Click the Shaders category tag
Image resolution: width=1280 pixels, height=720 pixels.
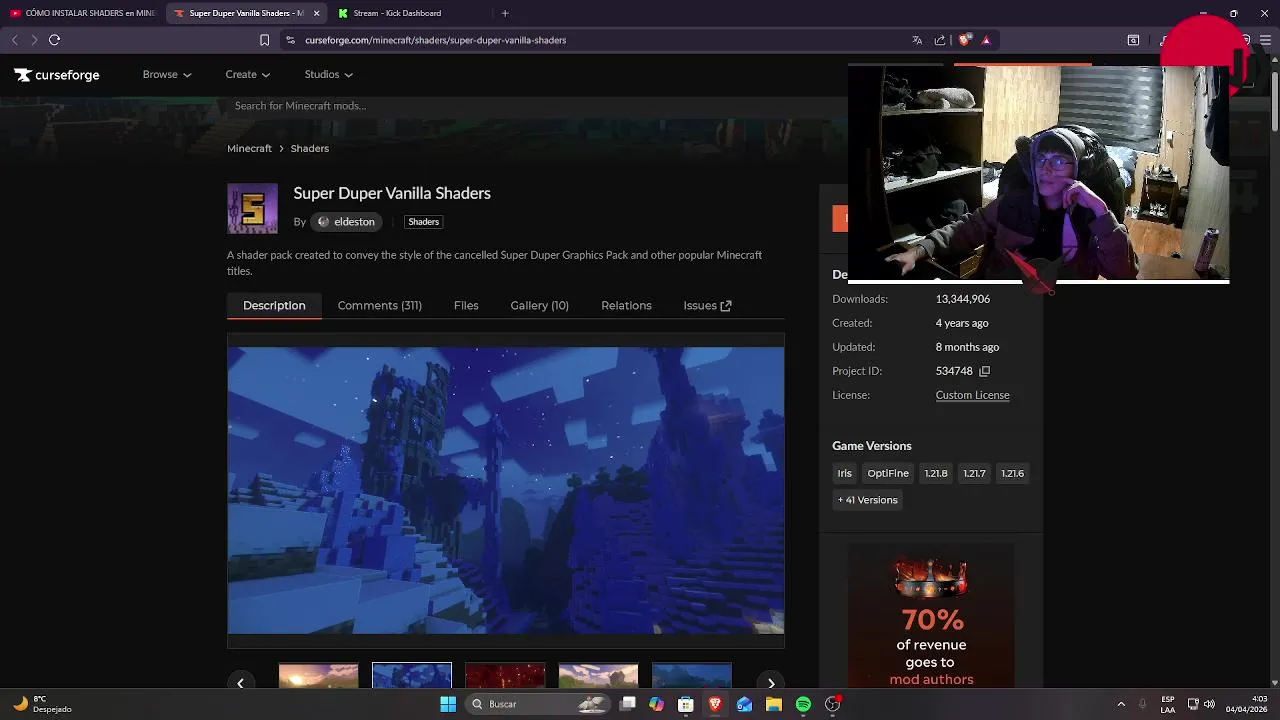pyautogui.click(x=423, y=222)
